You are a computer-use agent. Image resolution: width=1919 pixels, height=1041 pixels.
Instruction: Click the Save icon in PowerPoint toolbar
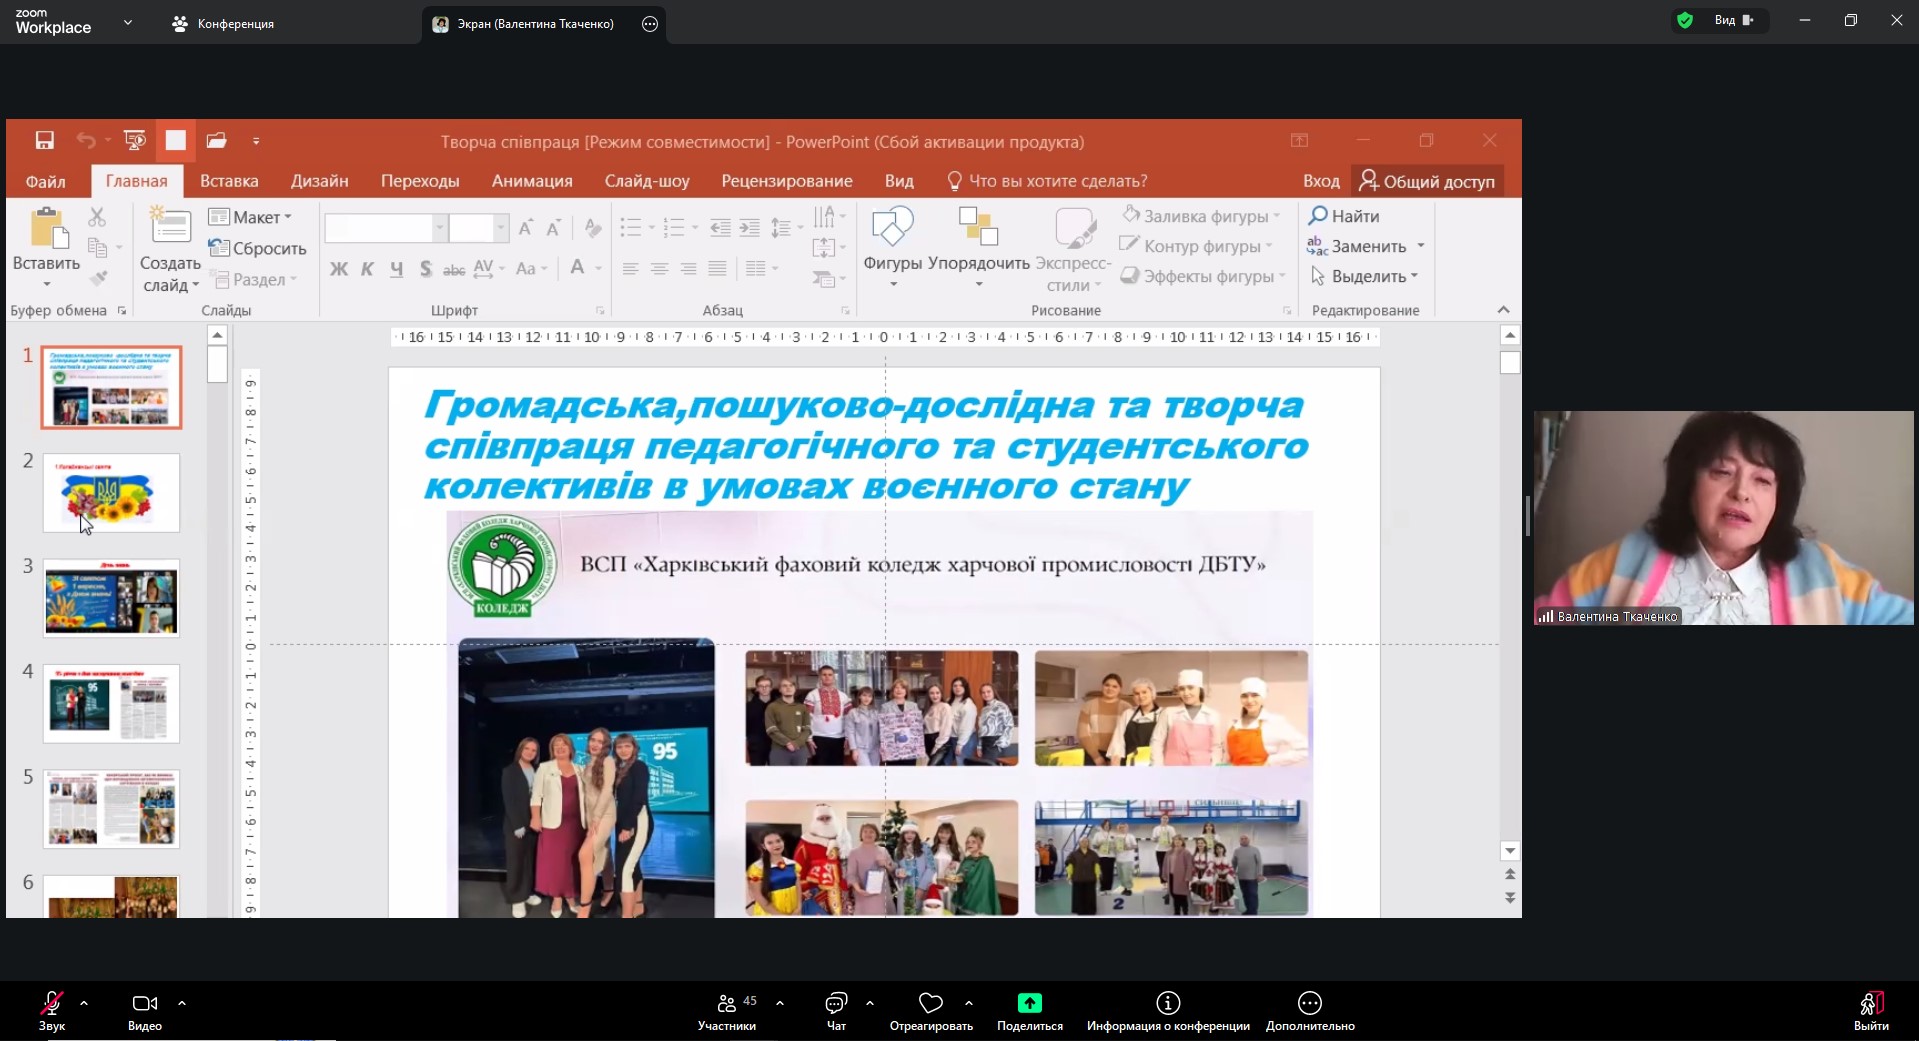(44, 141)
